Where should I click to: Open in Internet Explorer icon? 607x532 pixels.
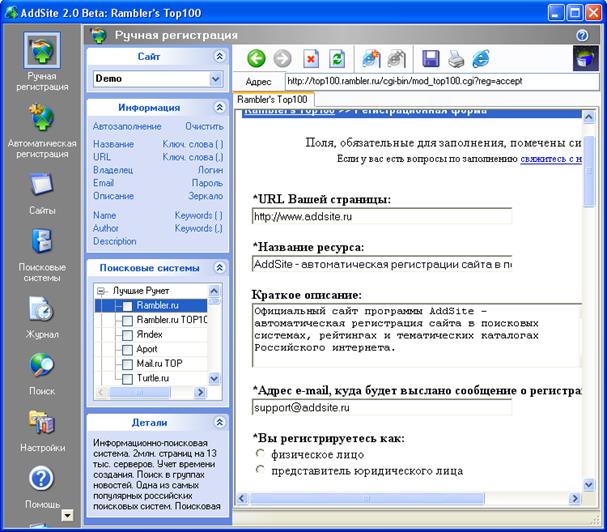pos(481,59)
